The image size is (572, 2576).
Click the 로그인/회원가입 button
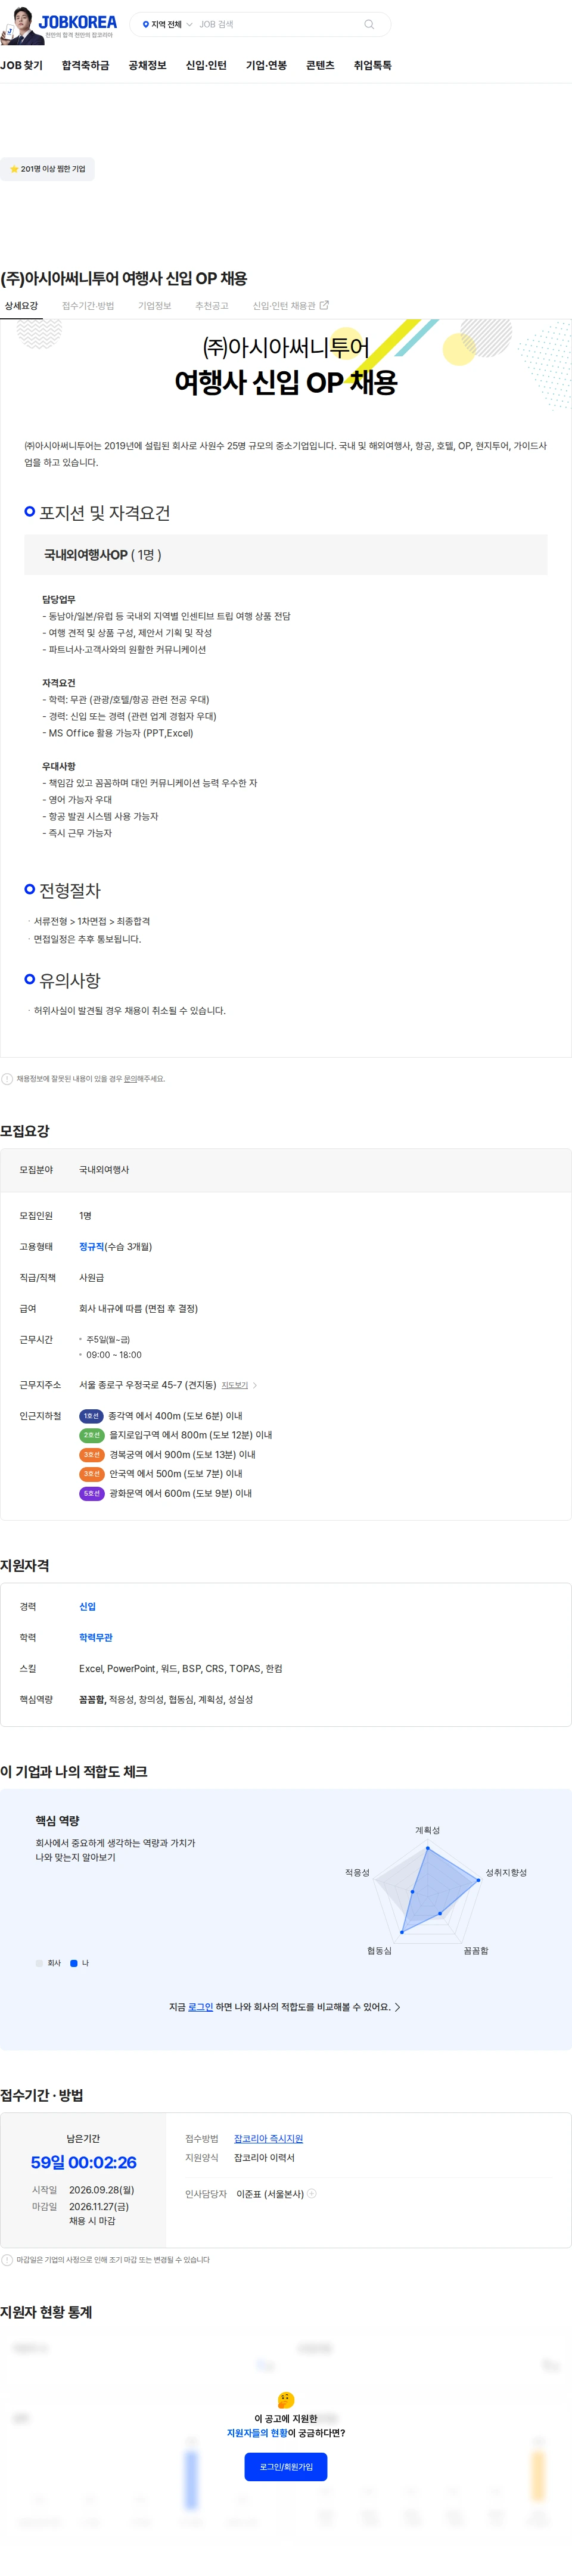tap(286, 2467)
